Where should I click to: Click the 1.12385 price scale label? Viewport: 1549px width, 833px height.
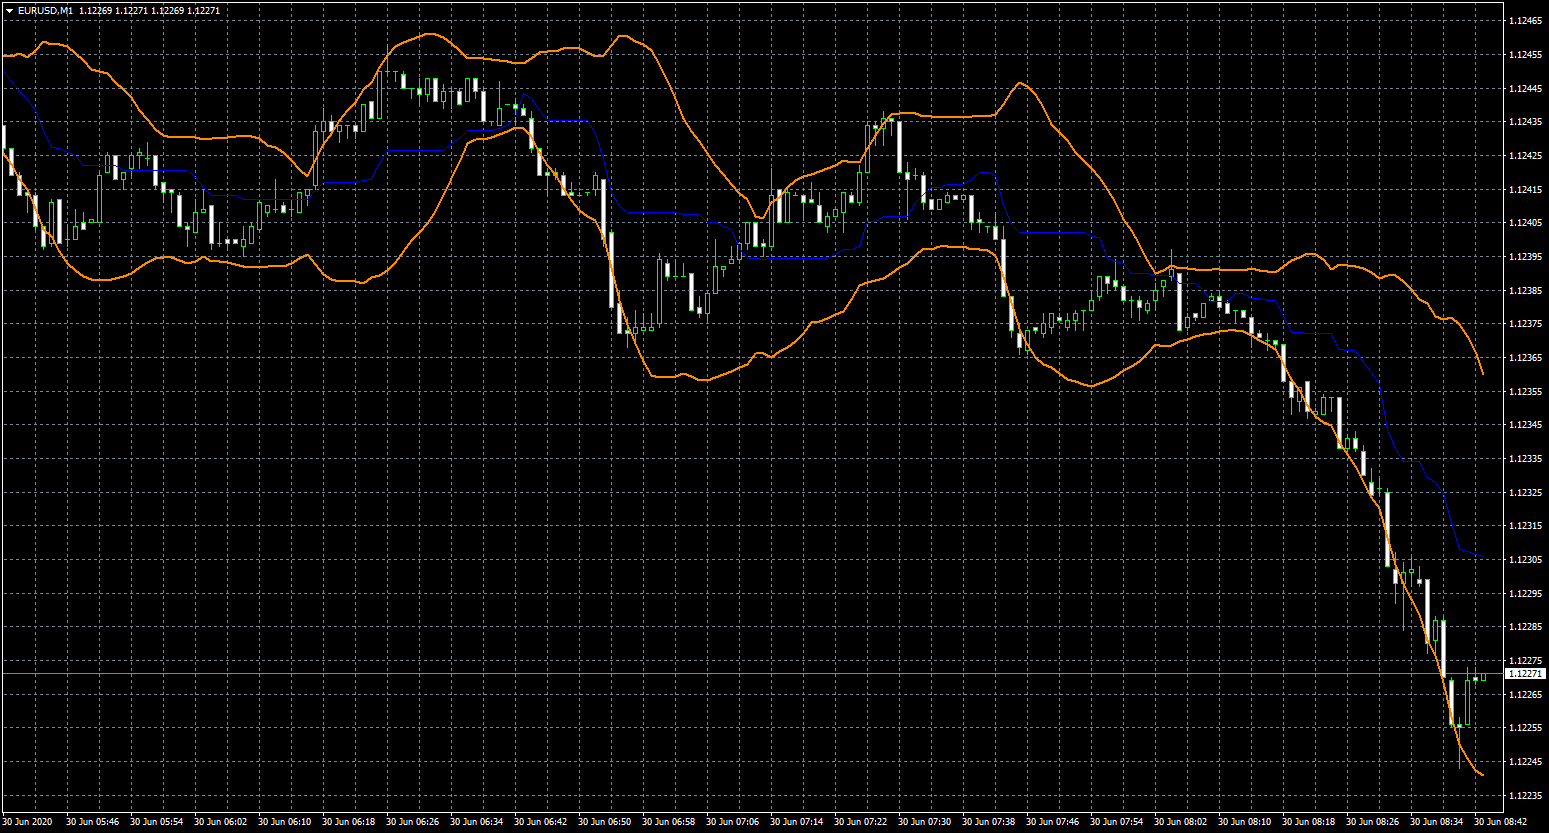[1524, 290]
